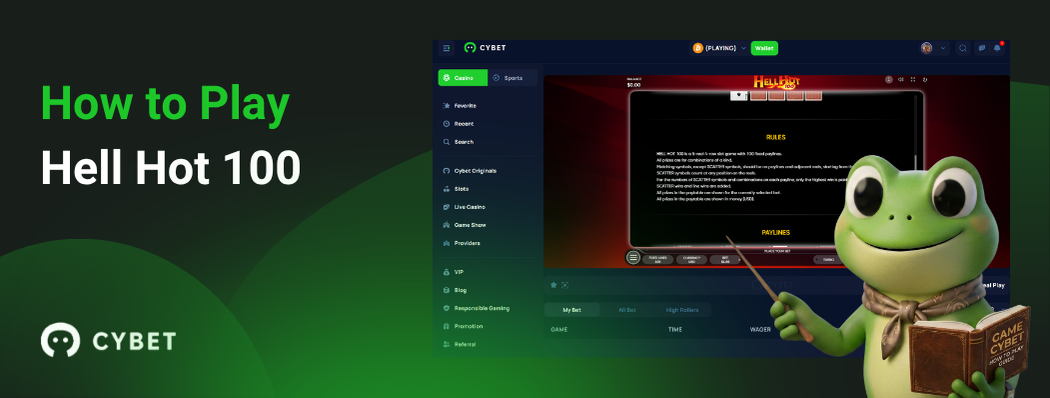Switch to the High Rollers tab
This screenshot has width=1050, height=398.
(x=682, y=310)
